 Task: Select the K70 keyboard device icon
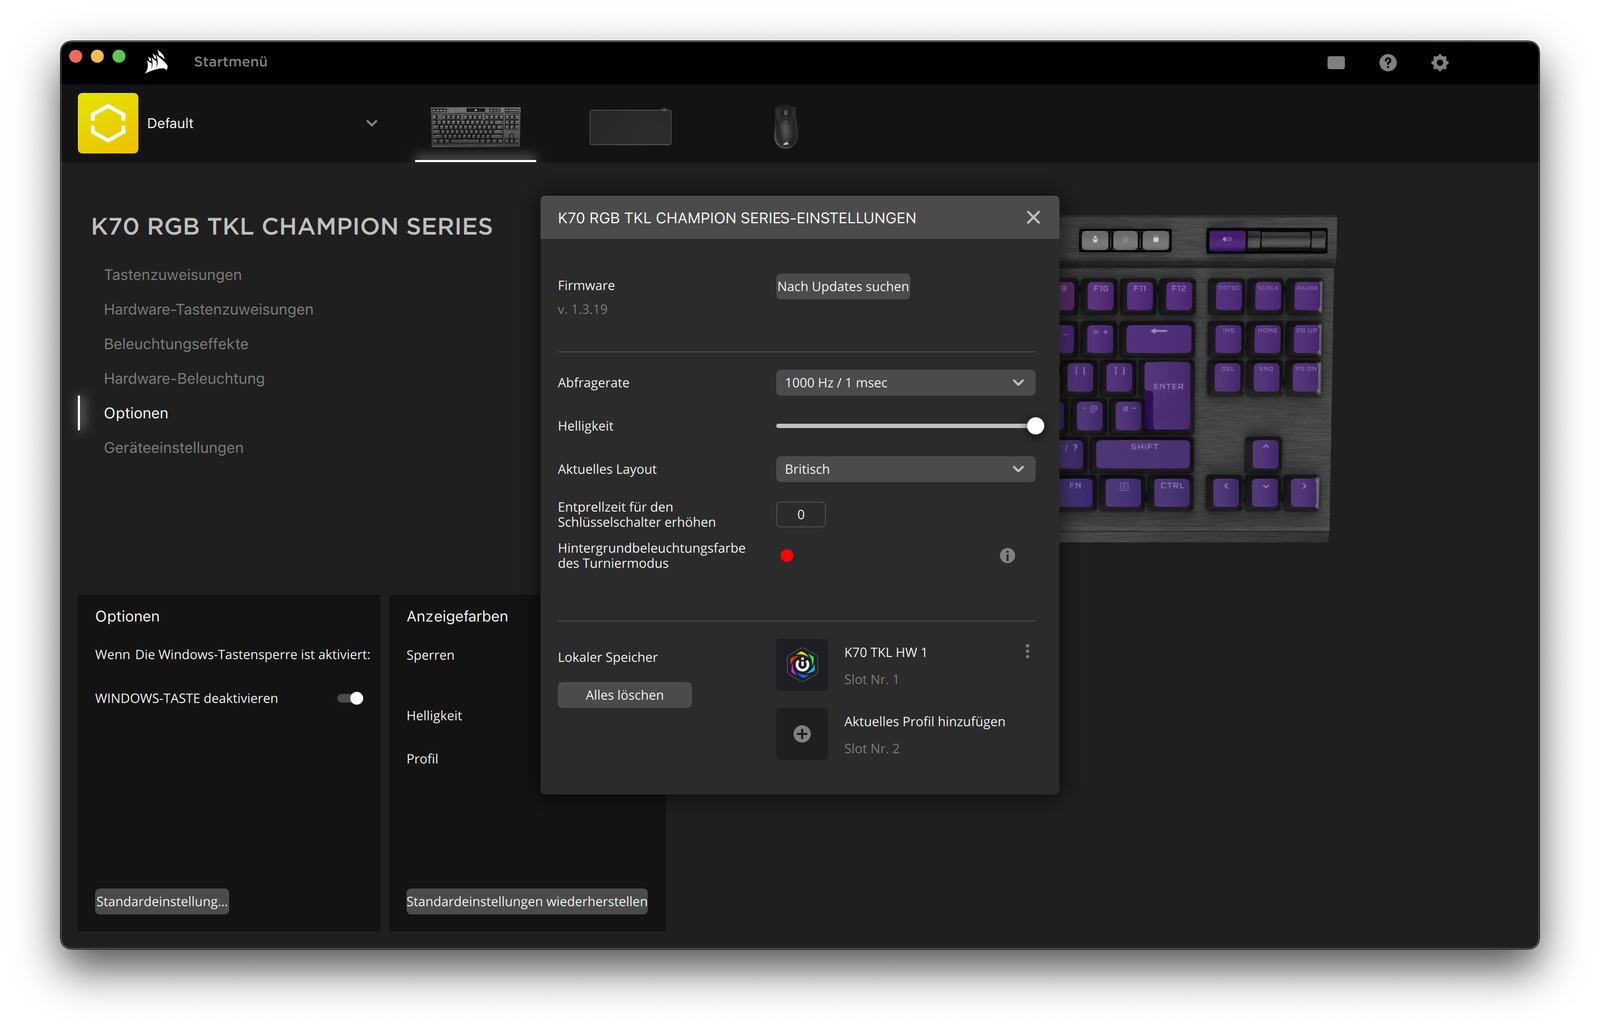(x=476, y=127)
